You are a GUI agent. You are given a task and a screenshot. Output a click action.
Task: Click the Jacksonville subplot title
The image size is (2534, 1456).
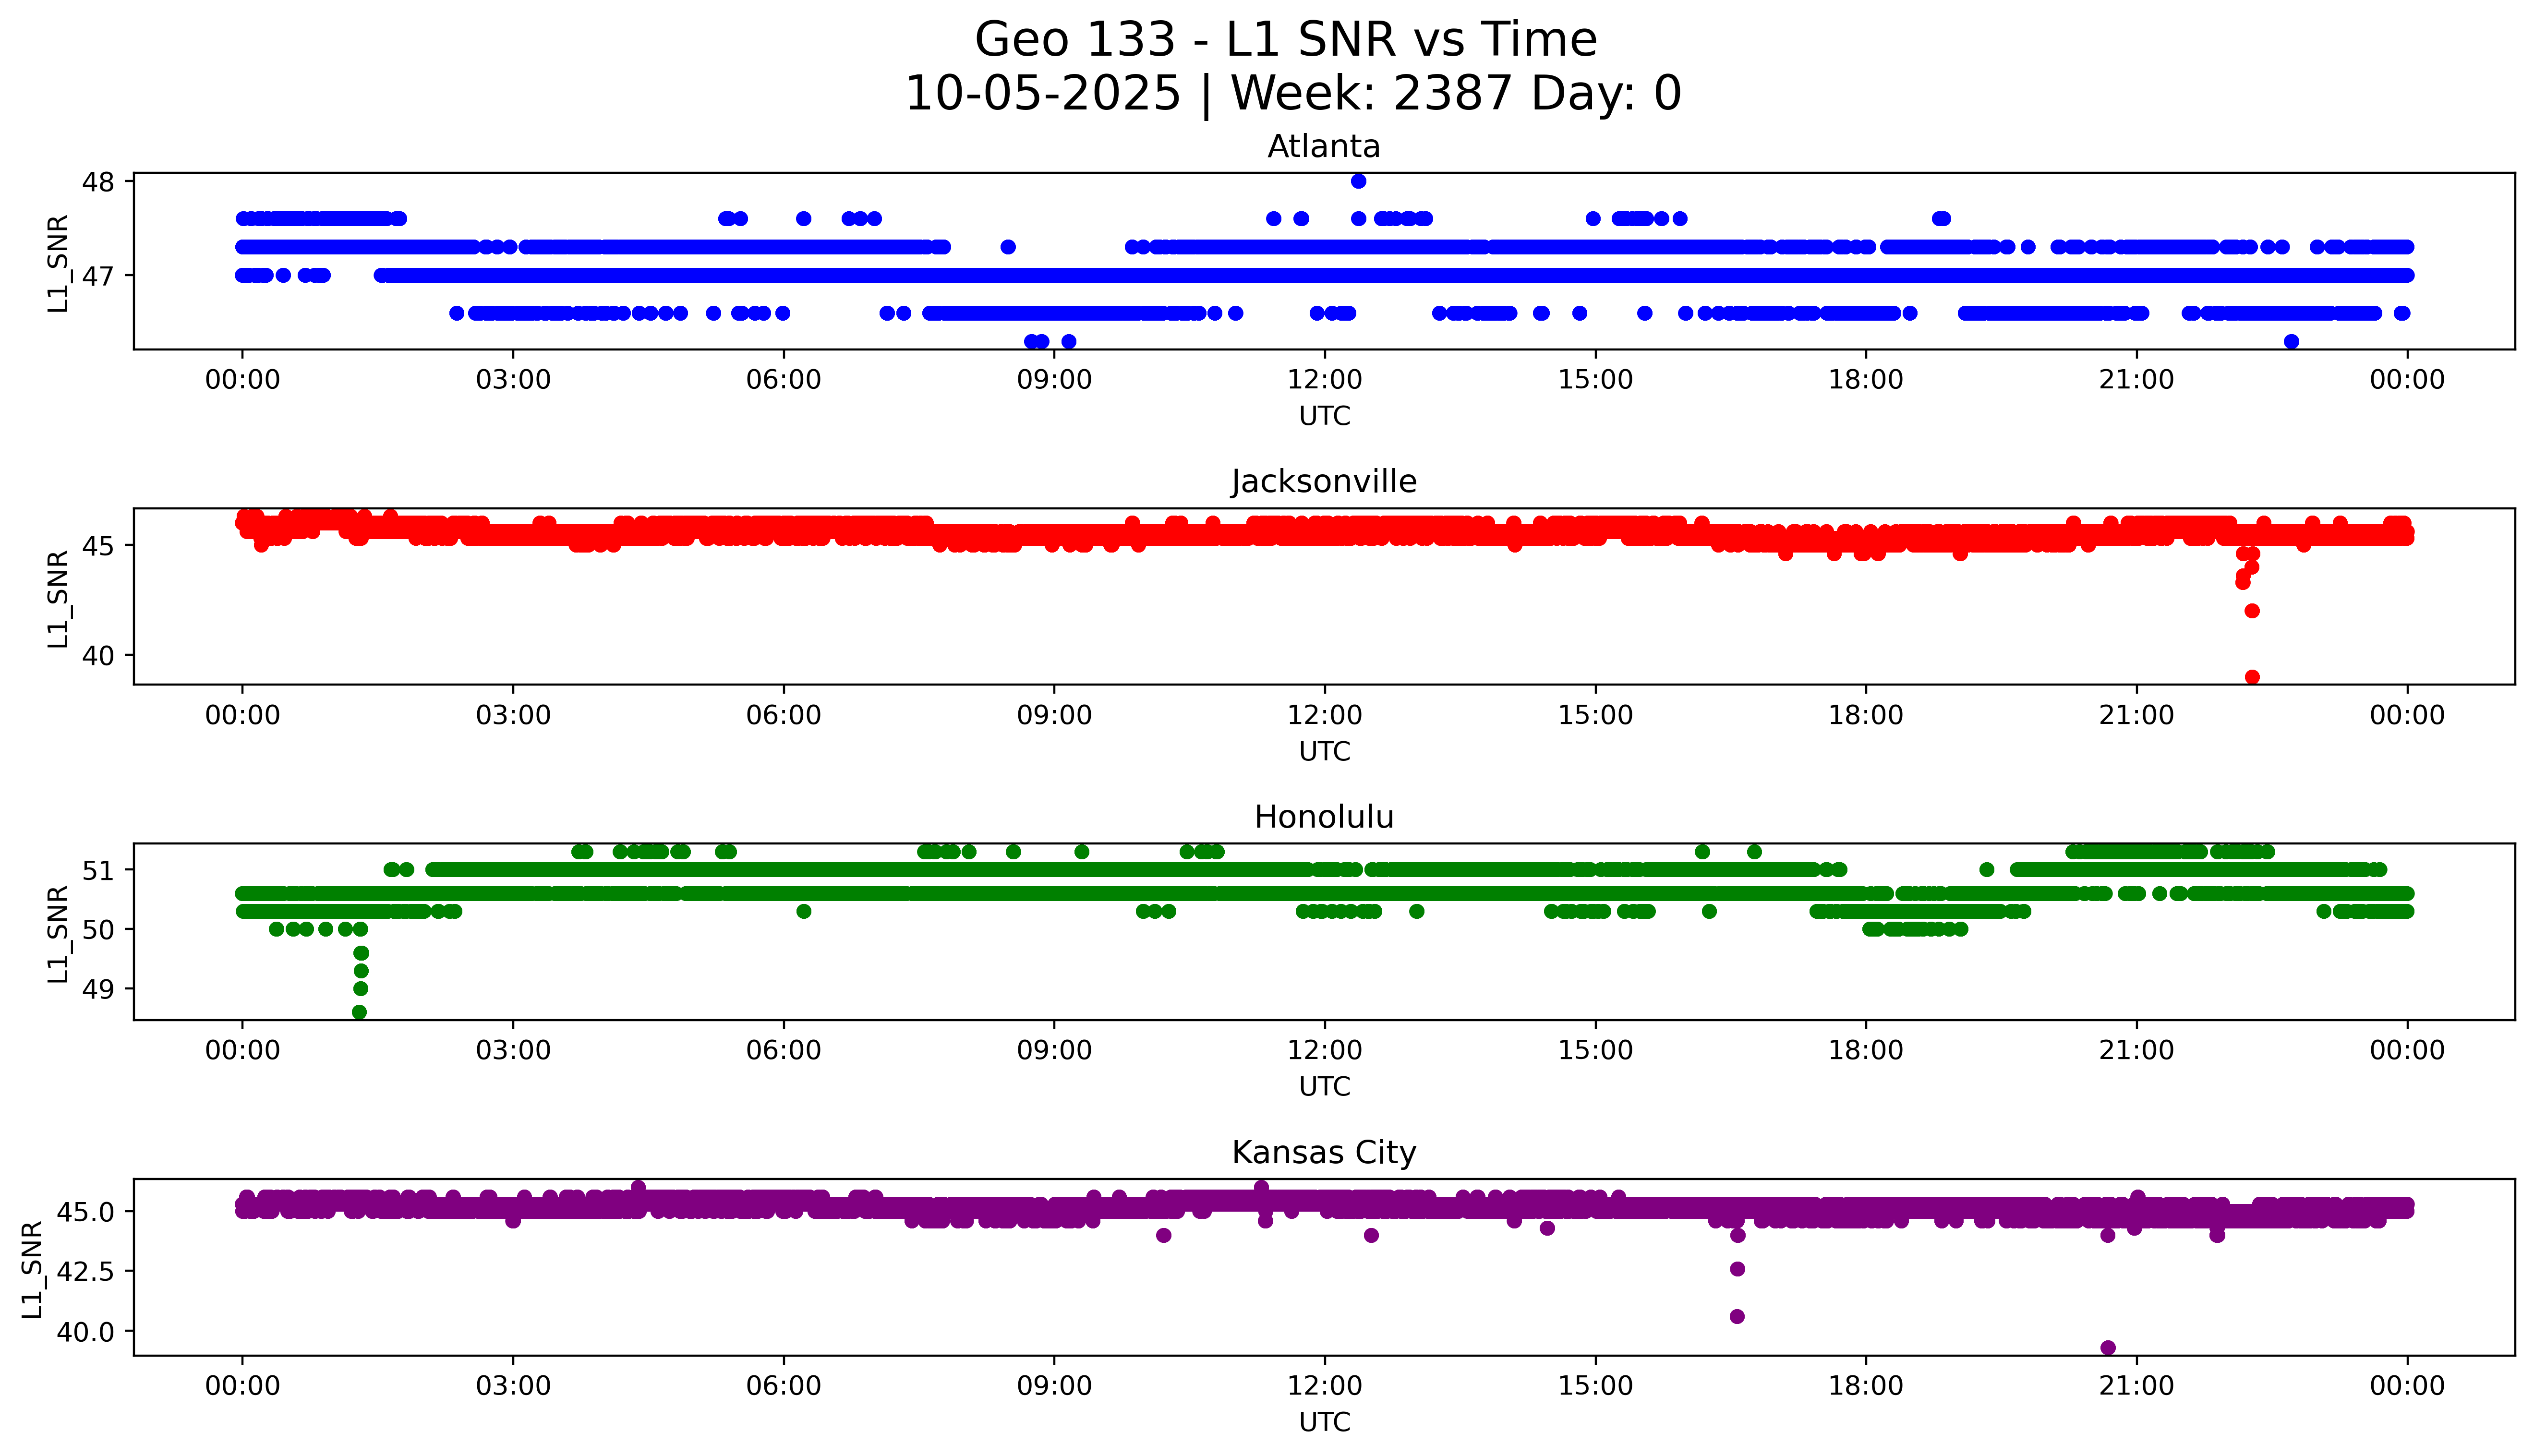point(1323,482)
